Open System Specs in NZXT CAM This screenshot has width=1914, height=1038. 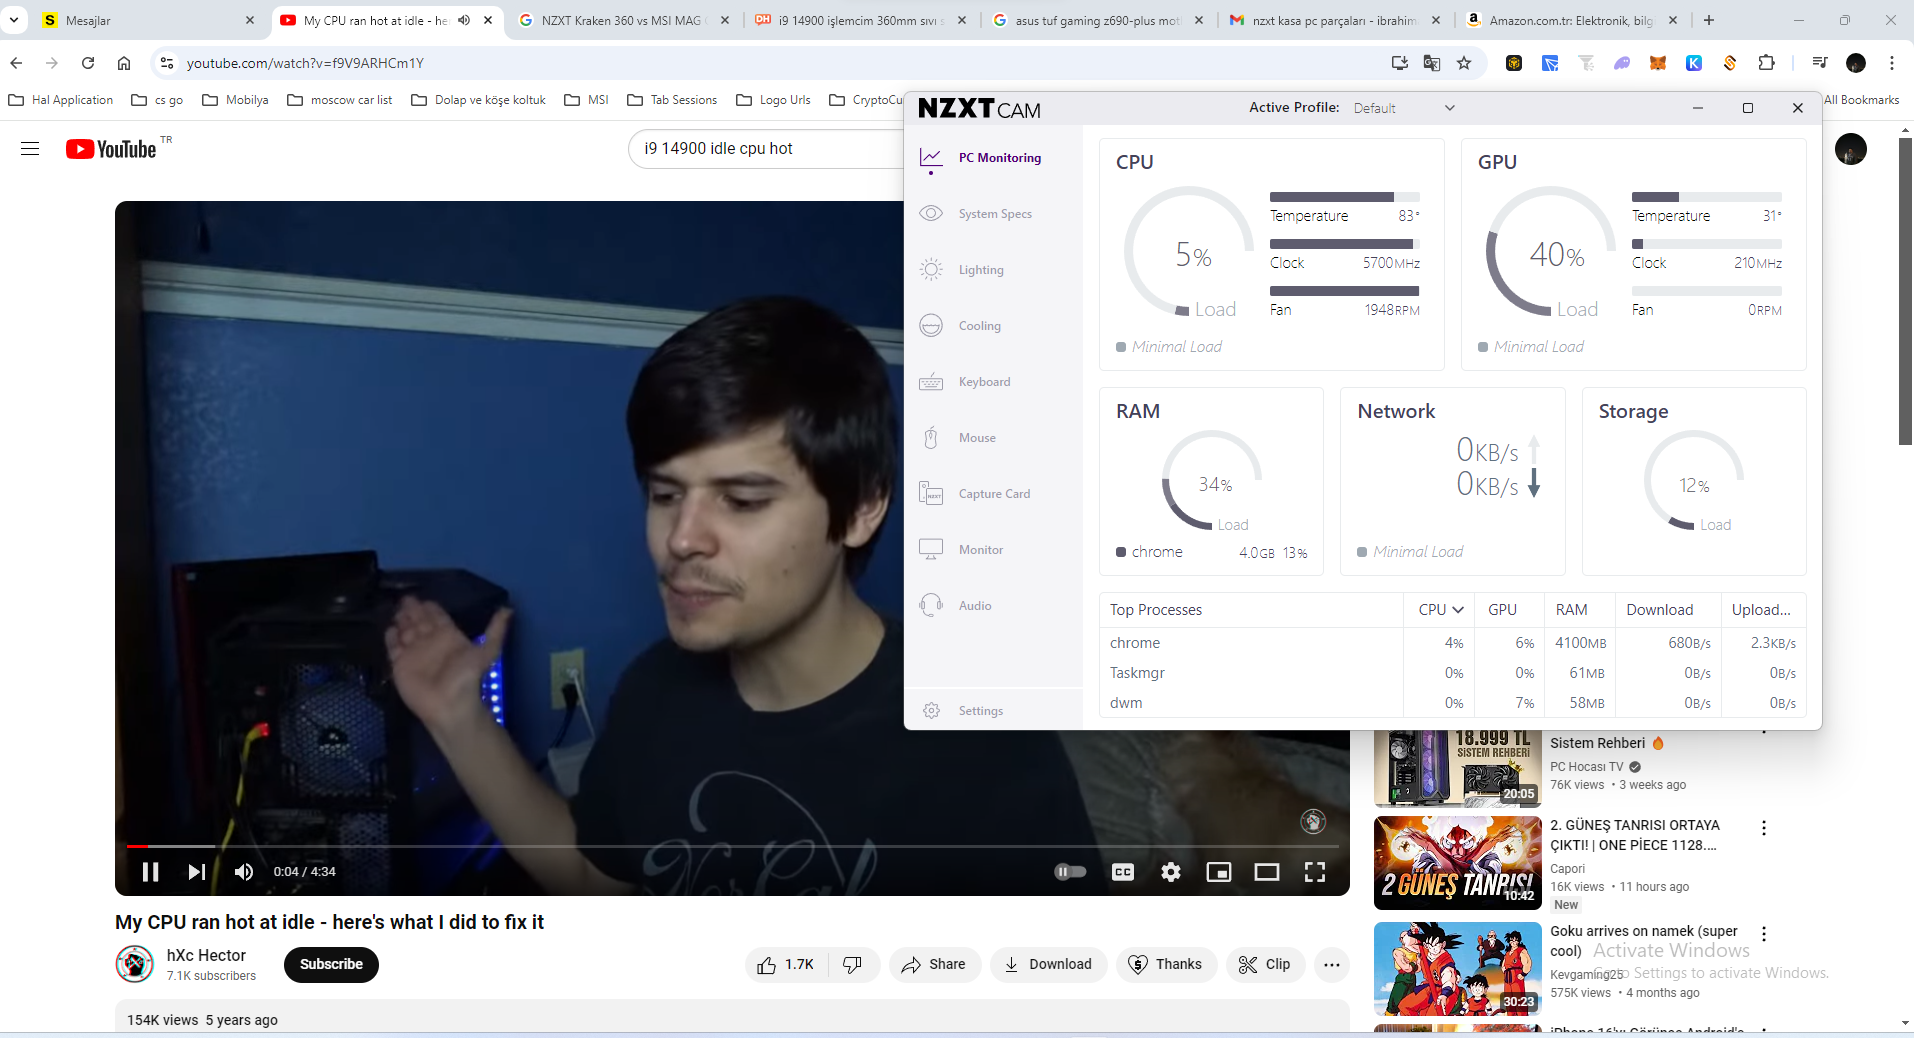click(x=976, y=214)
